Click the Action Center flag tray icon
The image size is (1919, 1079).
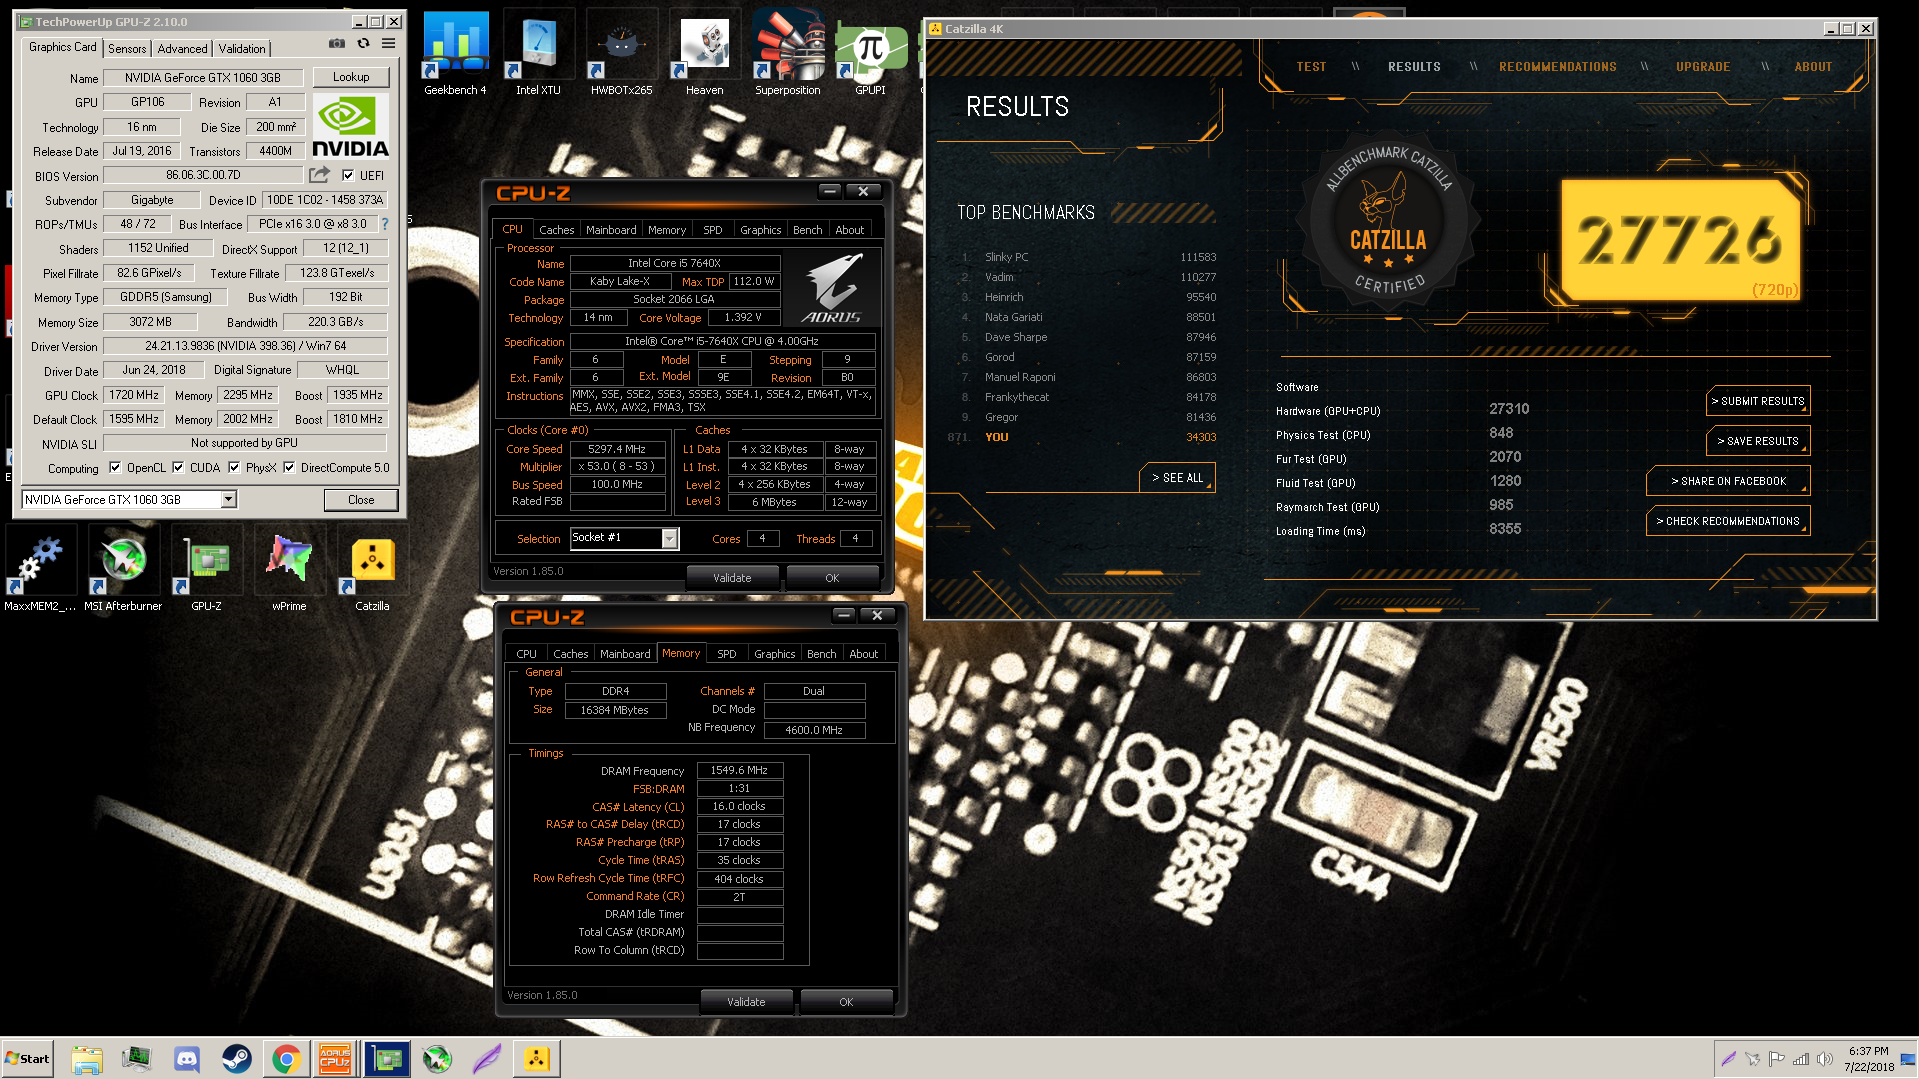(x=1777, y=1058)
